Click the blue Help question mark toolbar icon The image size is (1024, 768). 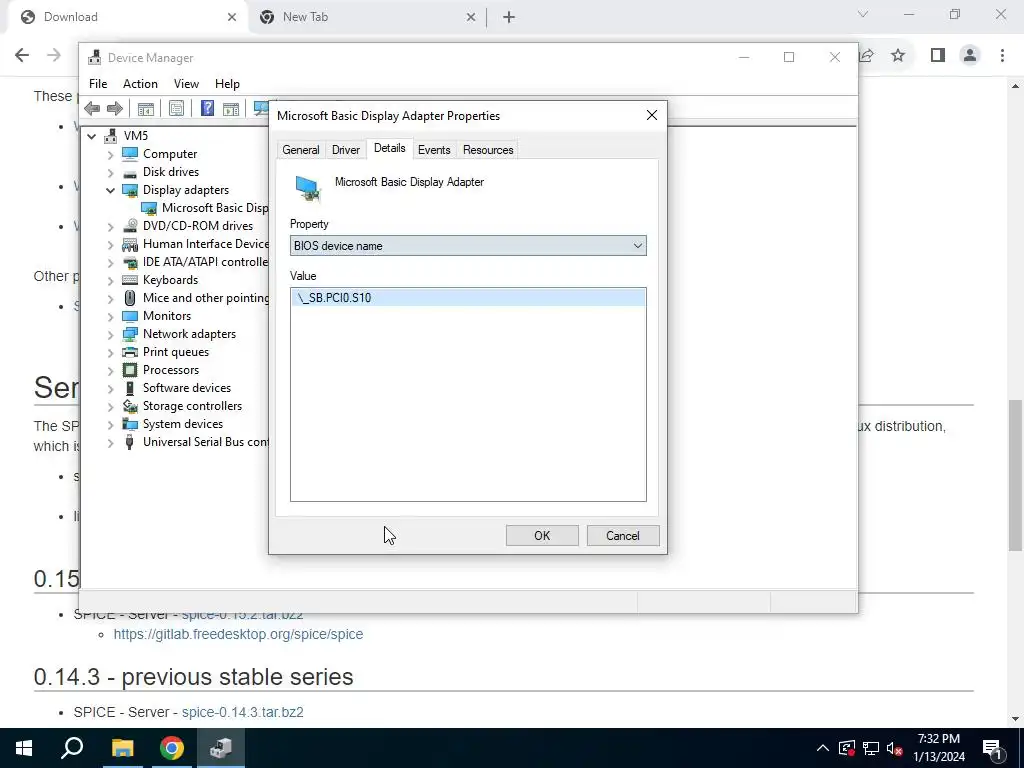[x=207, y=108]
